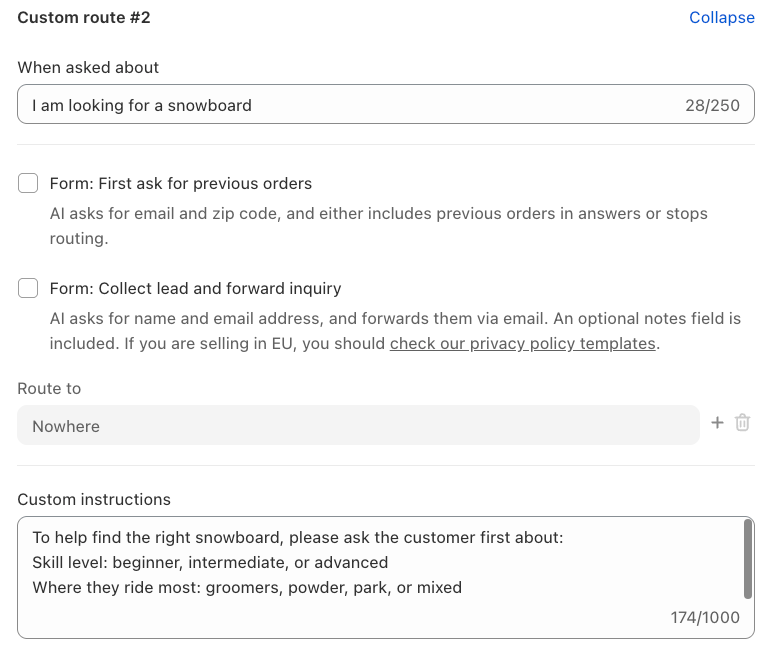This screenshot has height=652, width=765.
Task: Click the 'Where they ride most' instruction line
Action: pos(247,588)
